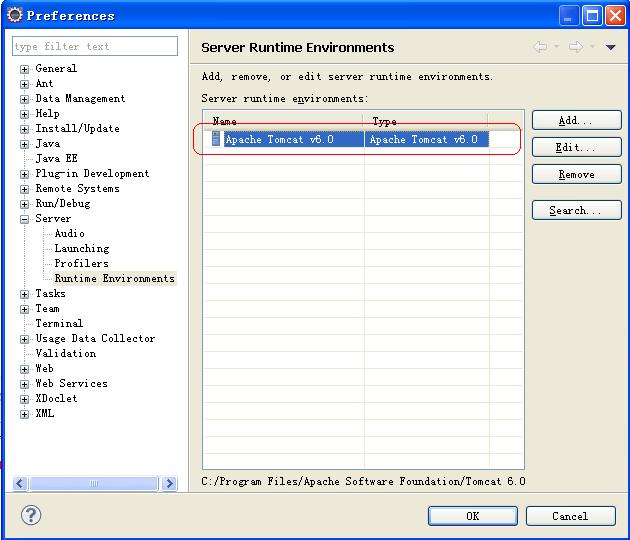Expand the Plug-in Development node
This screenshot has width=630, height=540.
[25, 174]
